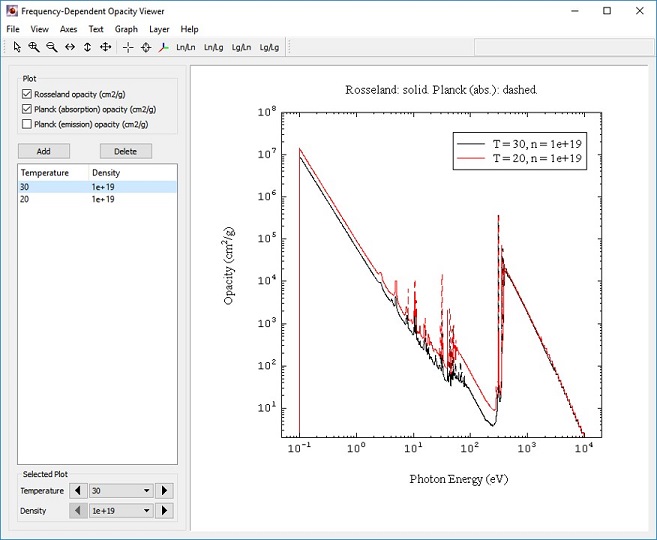This screenshot has height=540, width=657.
Task: Select the four-way pan tool
Action: (x=105, y=47)
